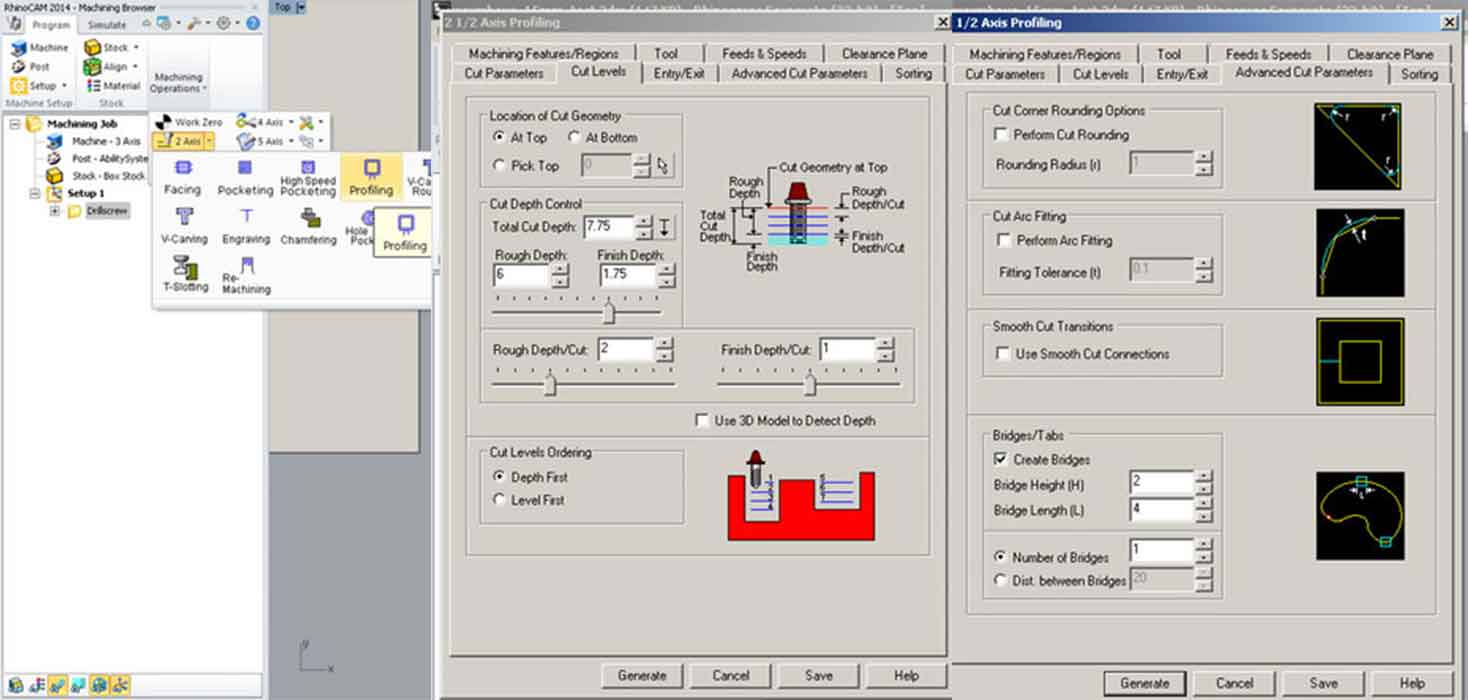Open the 4 Axis dropdown arrow

pos(291,122)
